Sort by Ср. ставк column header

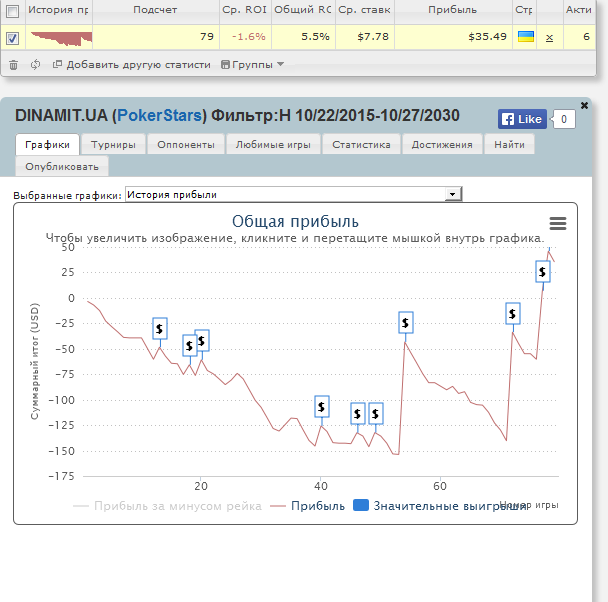click(364, 10)
